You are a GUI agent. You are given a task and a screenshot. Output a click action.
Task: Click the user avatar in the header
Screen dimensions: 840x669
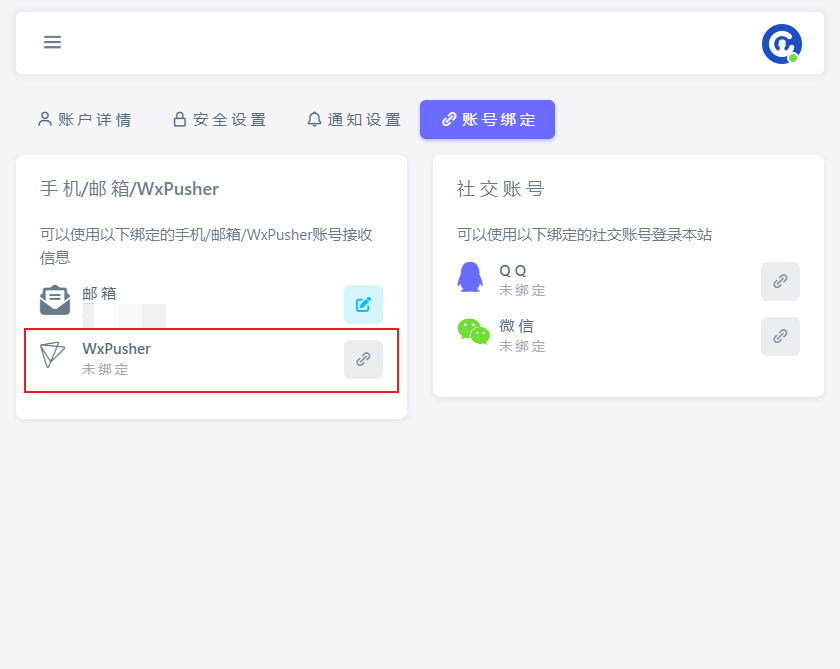pyautogui.click(x=780, y=44)
